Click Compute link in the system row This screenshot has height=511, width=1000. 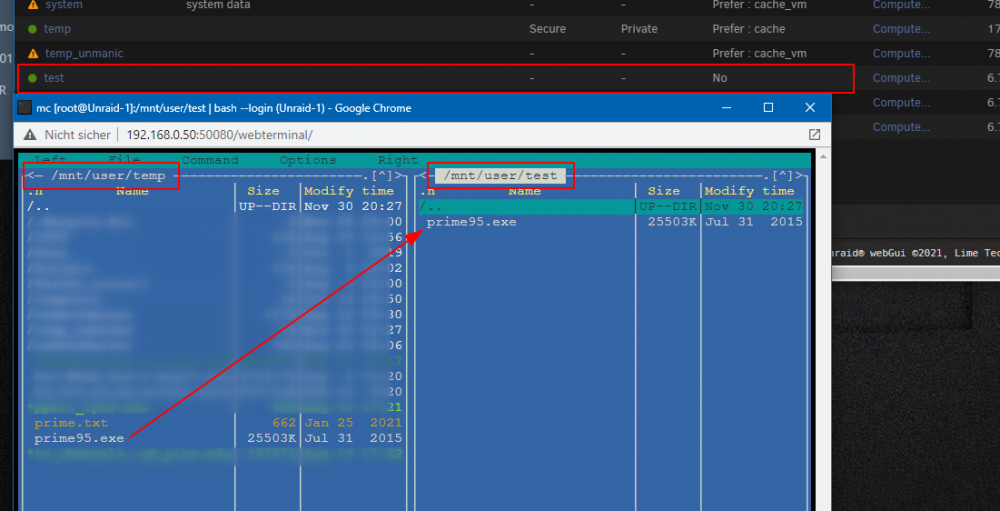(901, 4)
